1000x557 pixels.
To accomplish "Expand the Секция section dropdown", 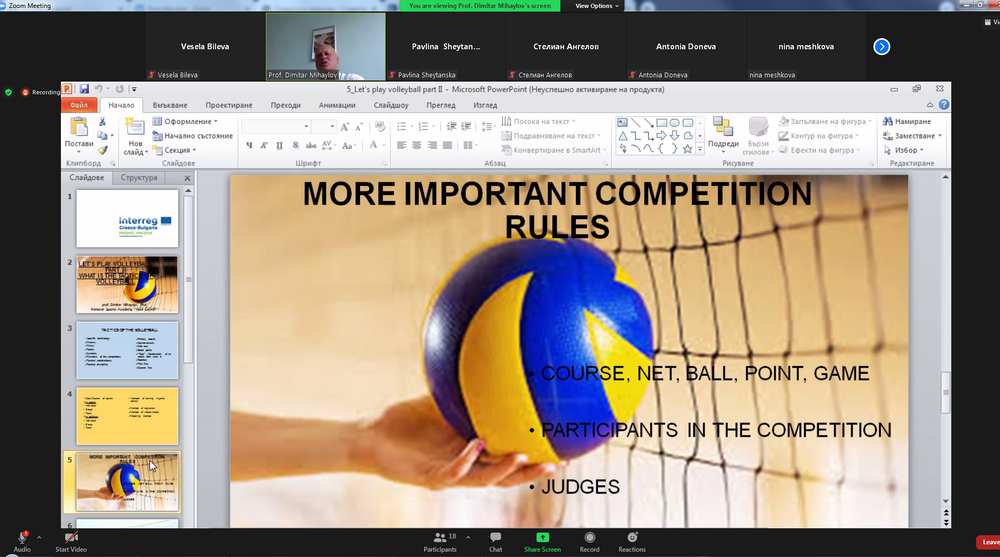I will coord(180,150).
